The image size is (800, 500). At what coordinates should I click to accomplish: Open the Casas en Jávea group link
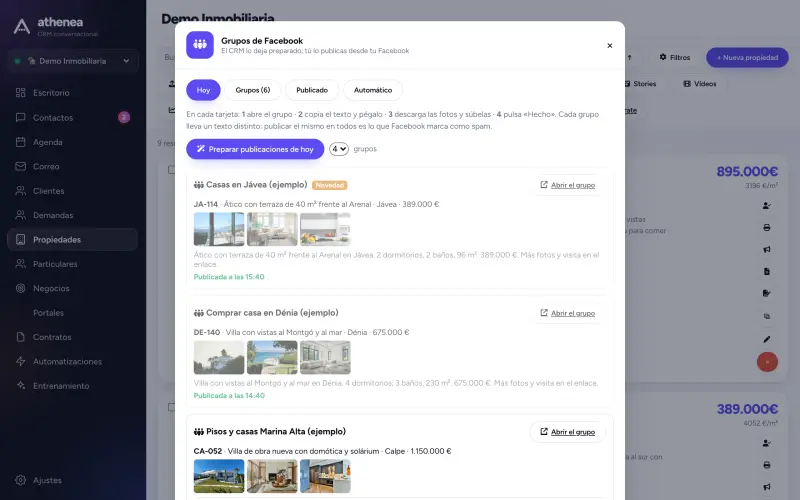(567, 185)
